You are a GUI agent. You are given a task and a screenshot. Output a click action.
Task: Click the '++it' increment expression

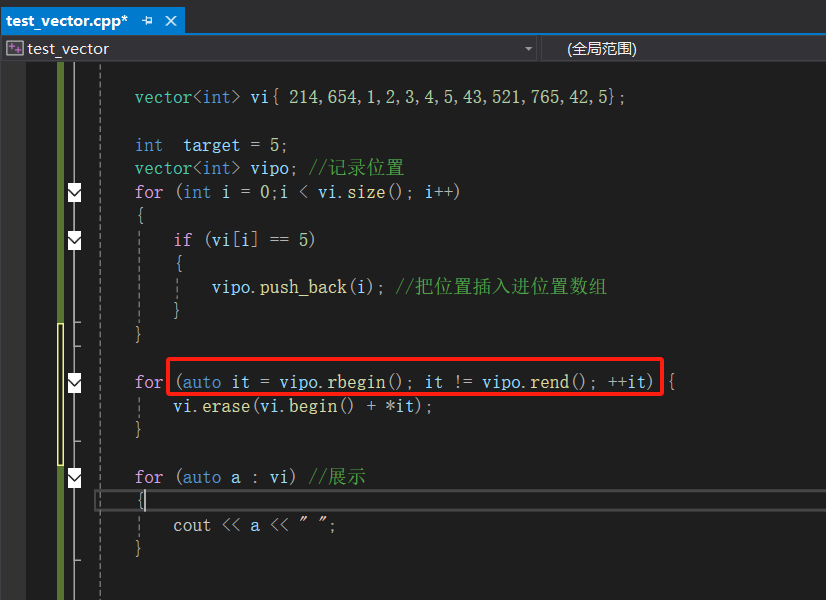tap(627, 382)
